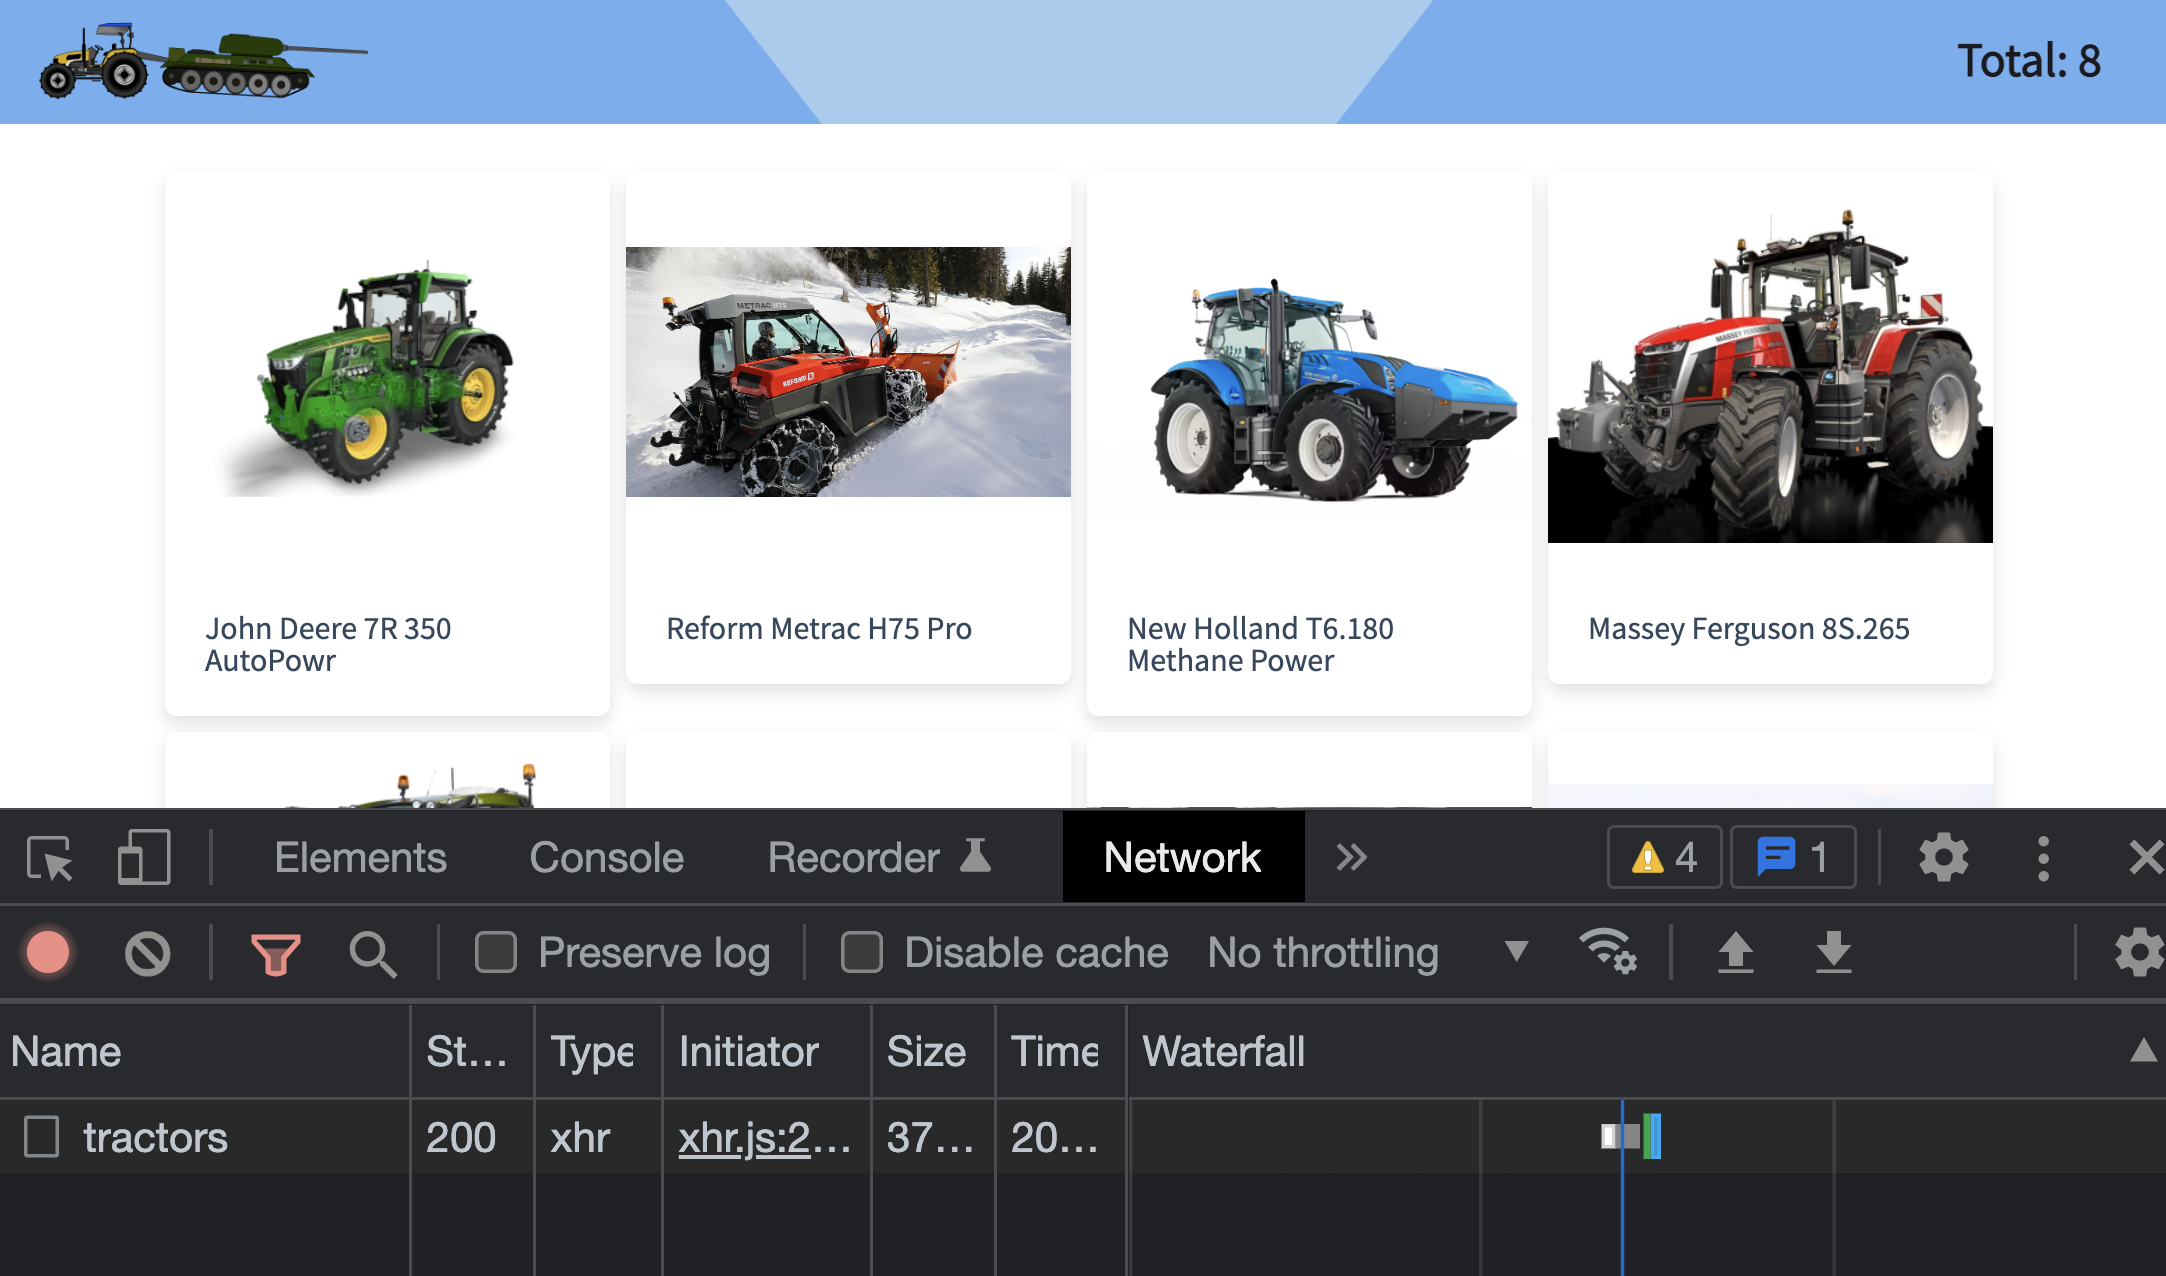Click the red record network log button
The image size is (2166, 1276).
click(x=48, y=953)
